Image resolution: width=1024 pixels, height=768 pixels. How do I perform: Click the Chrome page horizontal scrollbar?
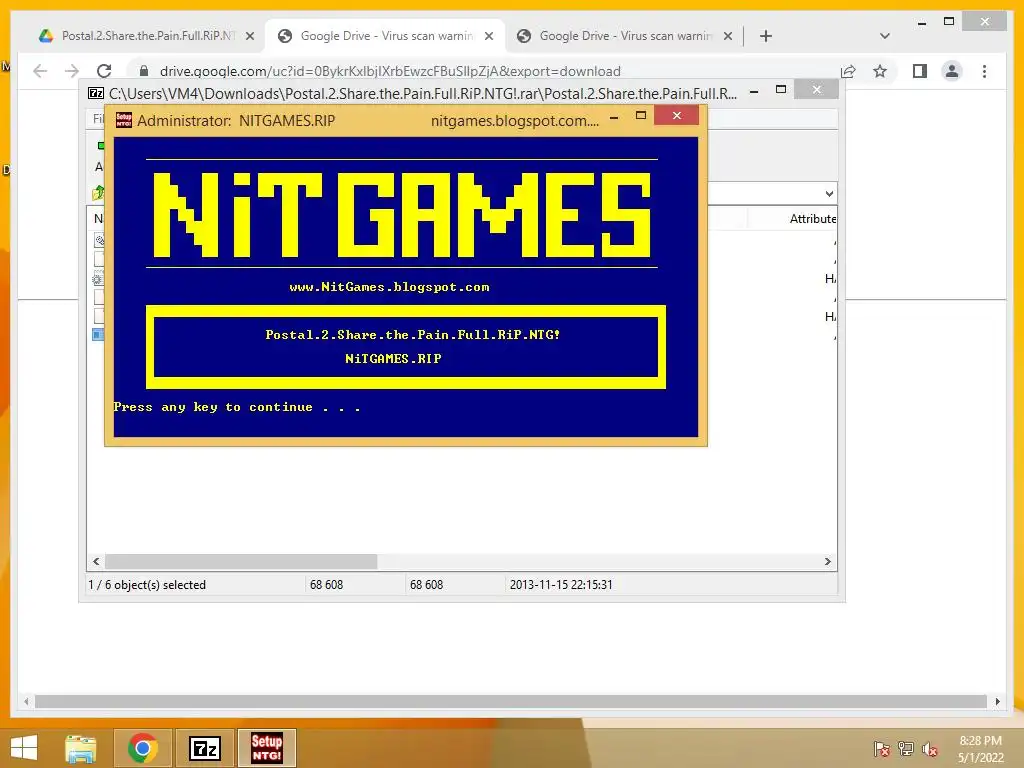point(511,701)
